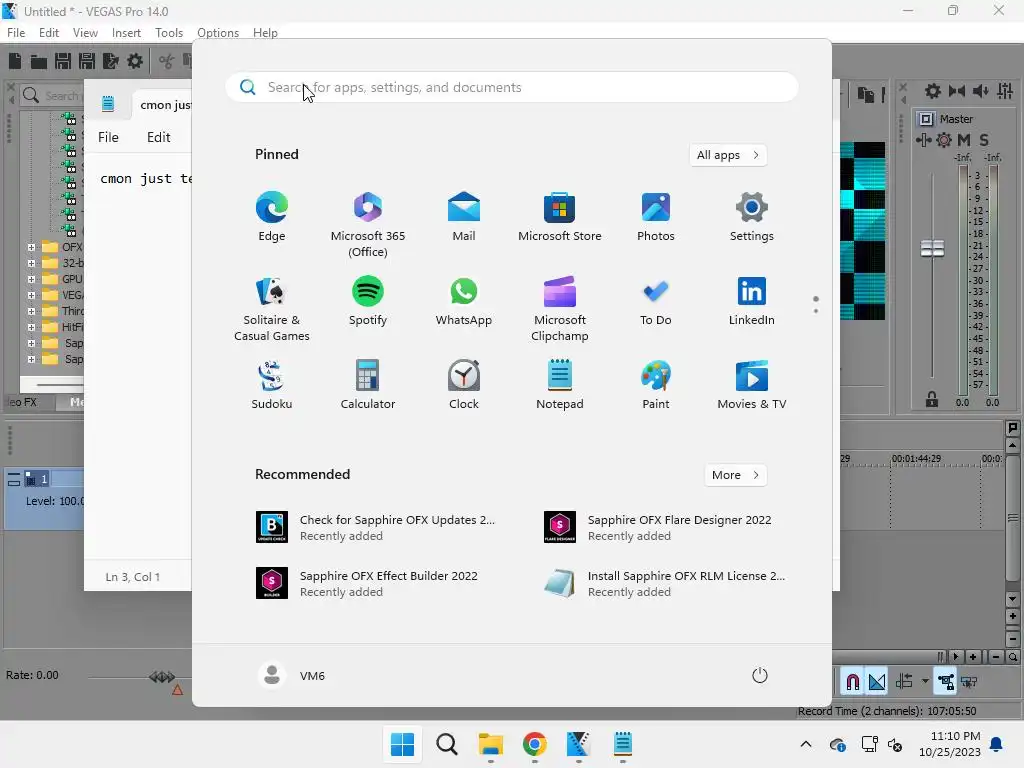The height and width of the screenshot is (768, 1024).
Task: Click VEGAS Render As toolbar icon
Action: [x=111, y=61]
